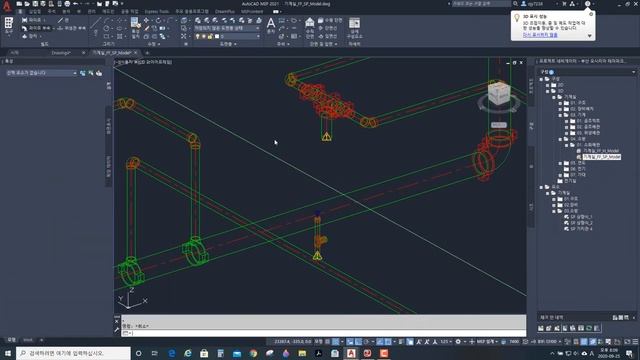Click the house-shaped section icon in 단면 및 입면 panel
Image resolution: width=640 pixels, height=360 pixels.
[310, 22]
